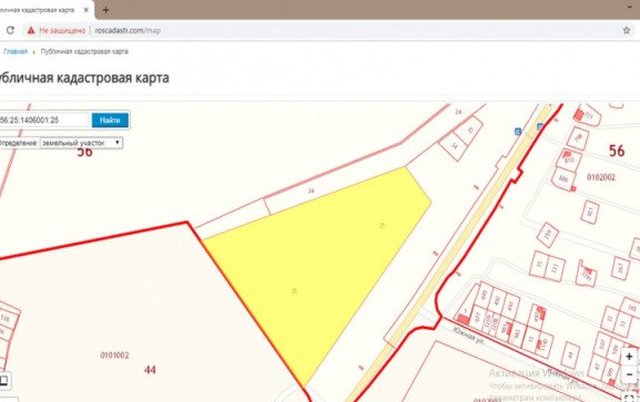Click parcel label 24 near the top
This screenshot has height=402, width=640.
(x=458, y=111)
